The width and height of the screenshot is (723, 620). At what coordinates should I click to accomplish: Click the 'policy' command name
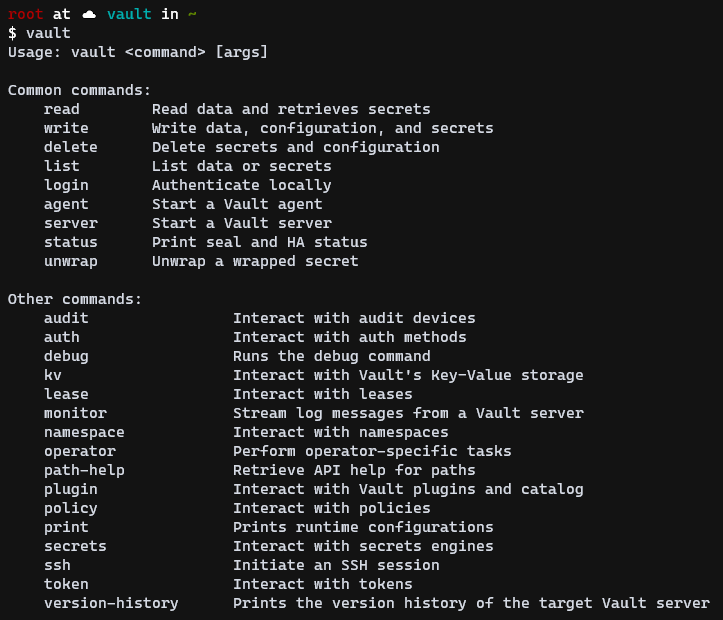[71, 508]
